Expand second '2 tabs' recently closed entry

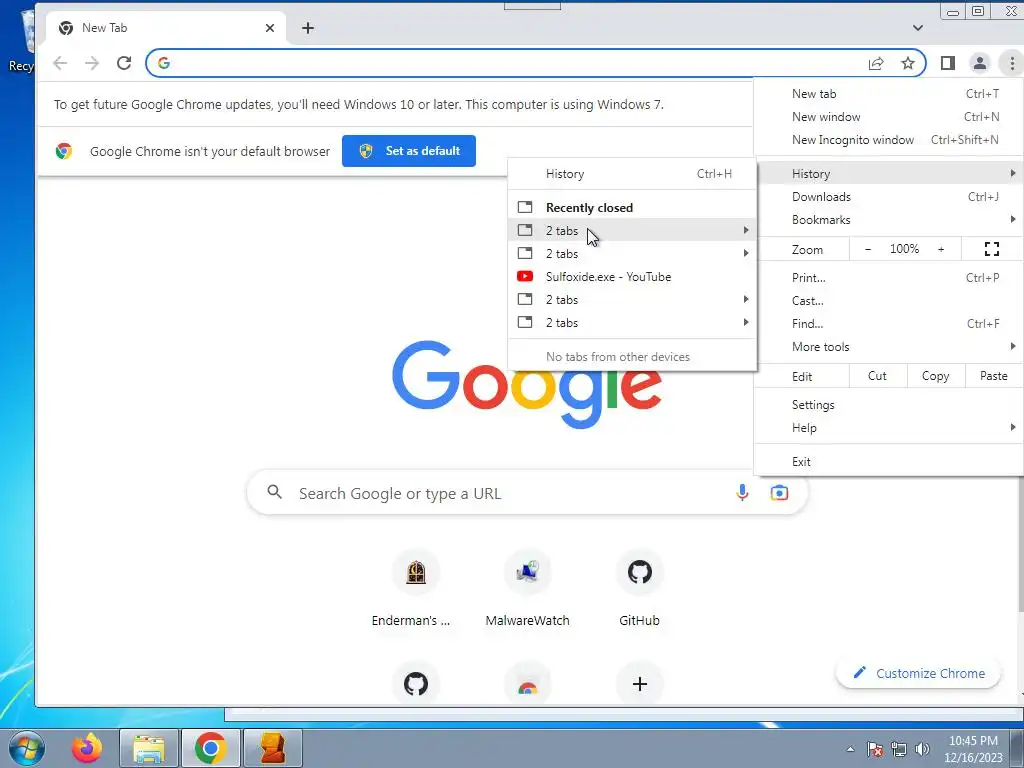pos(632,253)
